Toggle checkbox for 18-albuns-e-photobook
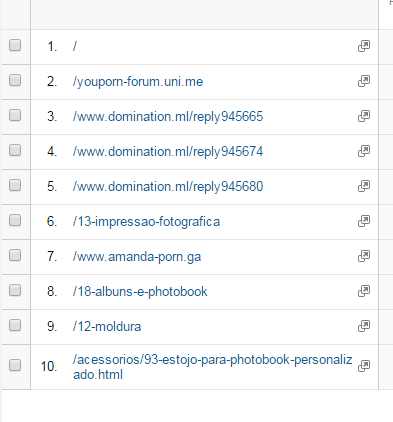 pyautogui.click(x=15, y=290)
